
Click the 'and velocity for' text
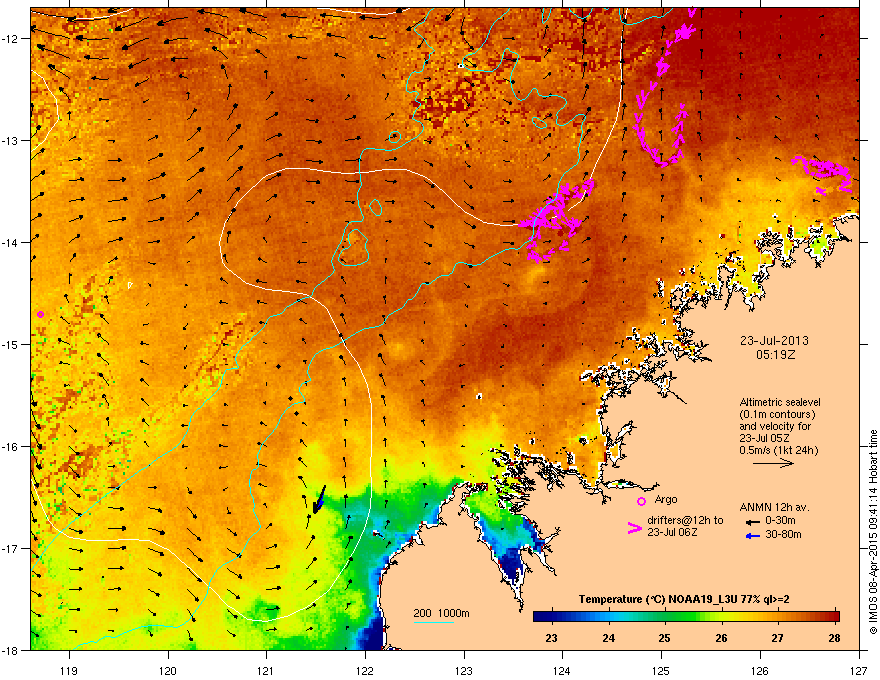click(x=774, y=426)
